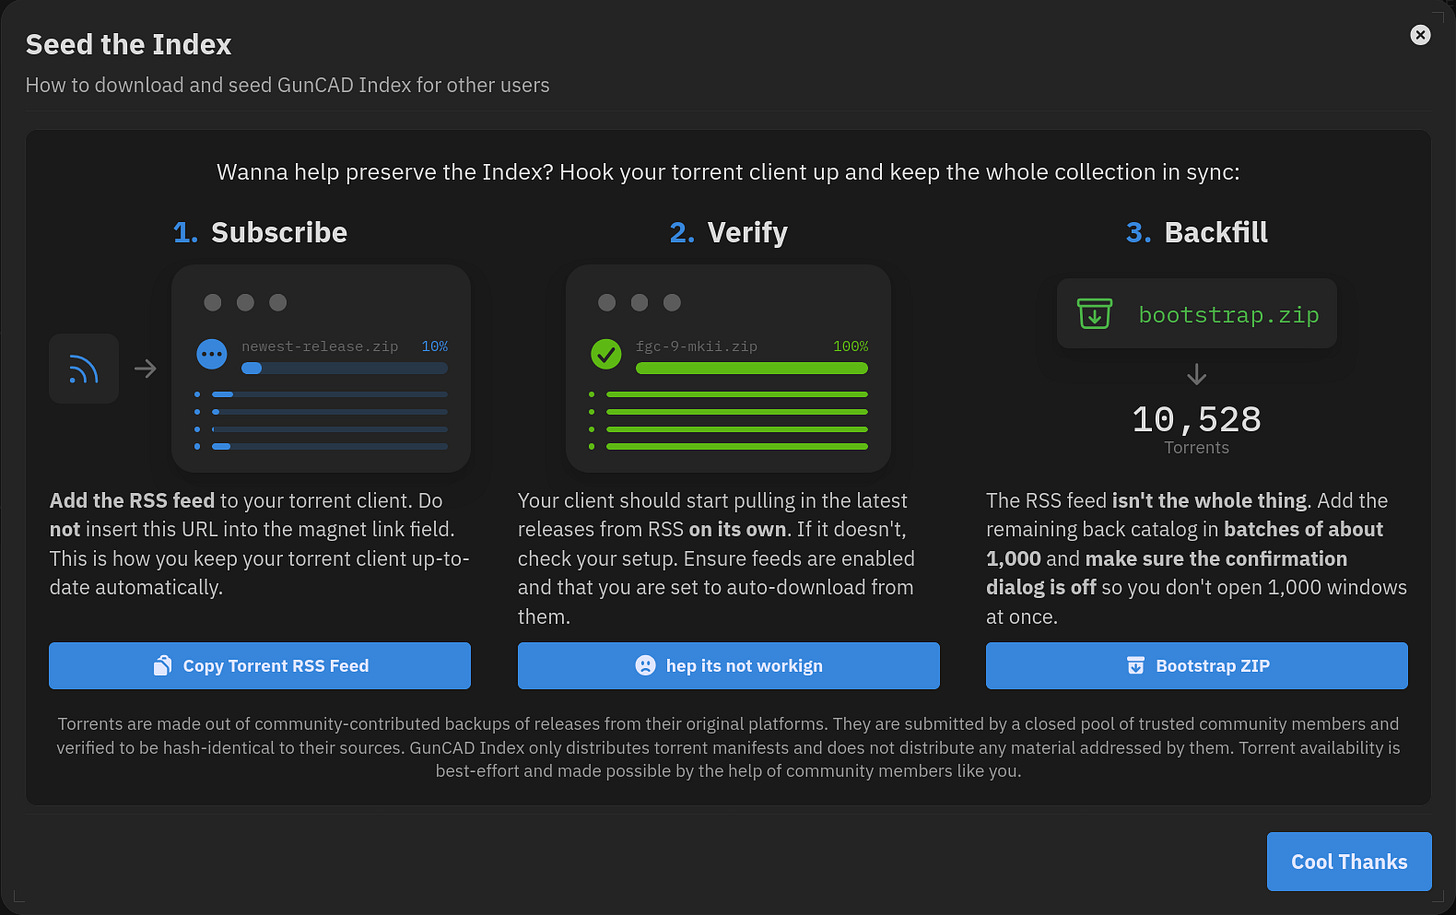Image resolution: width=1456 pixels, height=915 pixels.
Task: Dismiss the dialog with Cool Thanks
Action: coord(1349,862)
